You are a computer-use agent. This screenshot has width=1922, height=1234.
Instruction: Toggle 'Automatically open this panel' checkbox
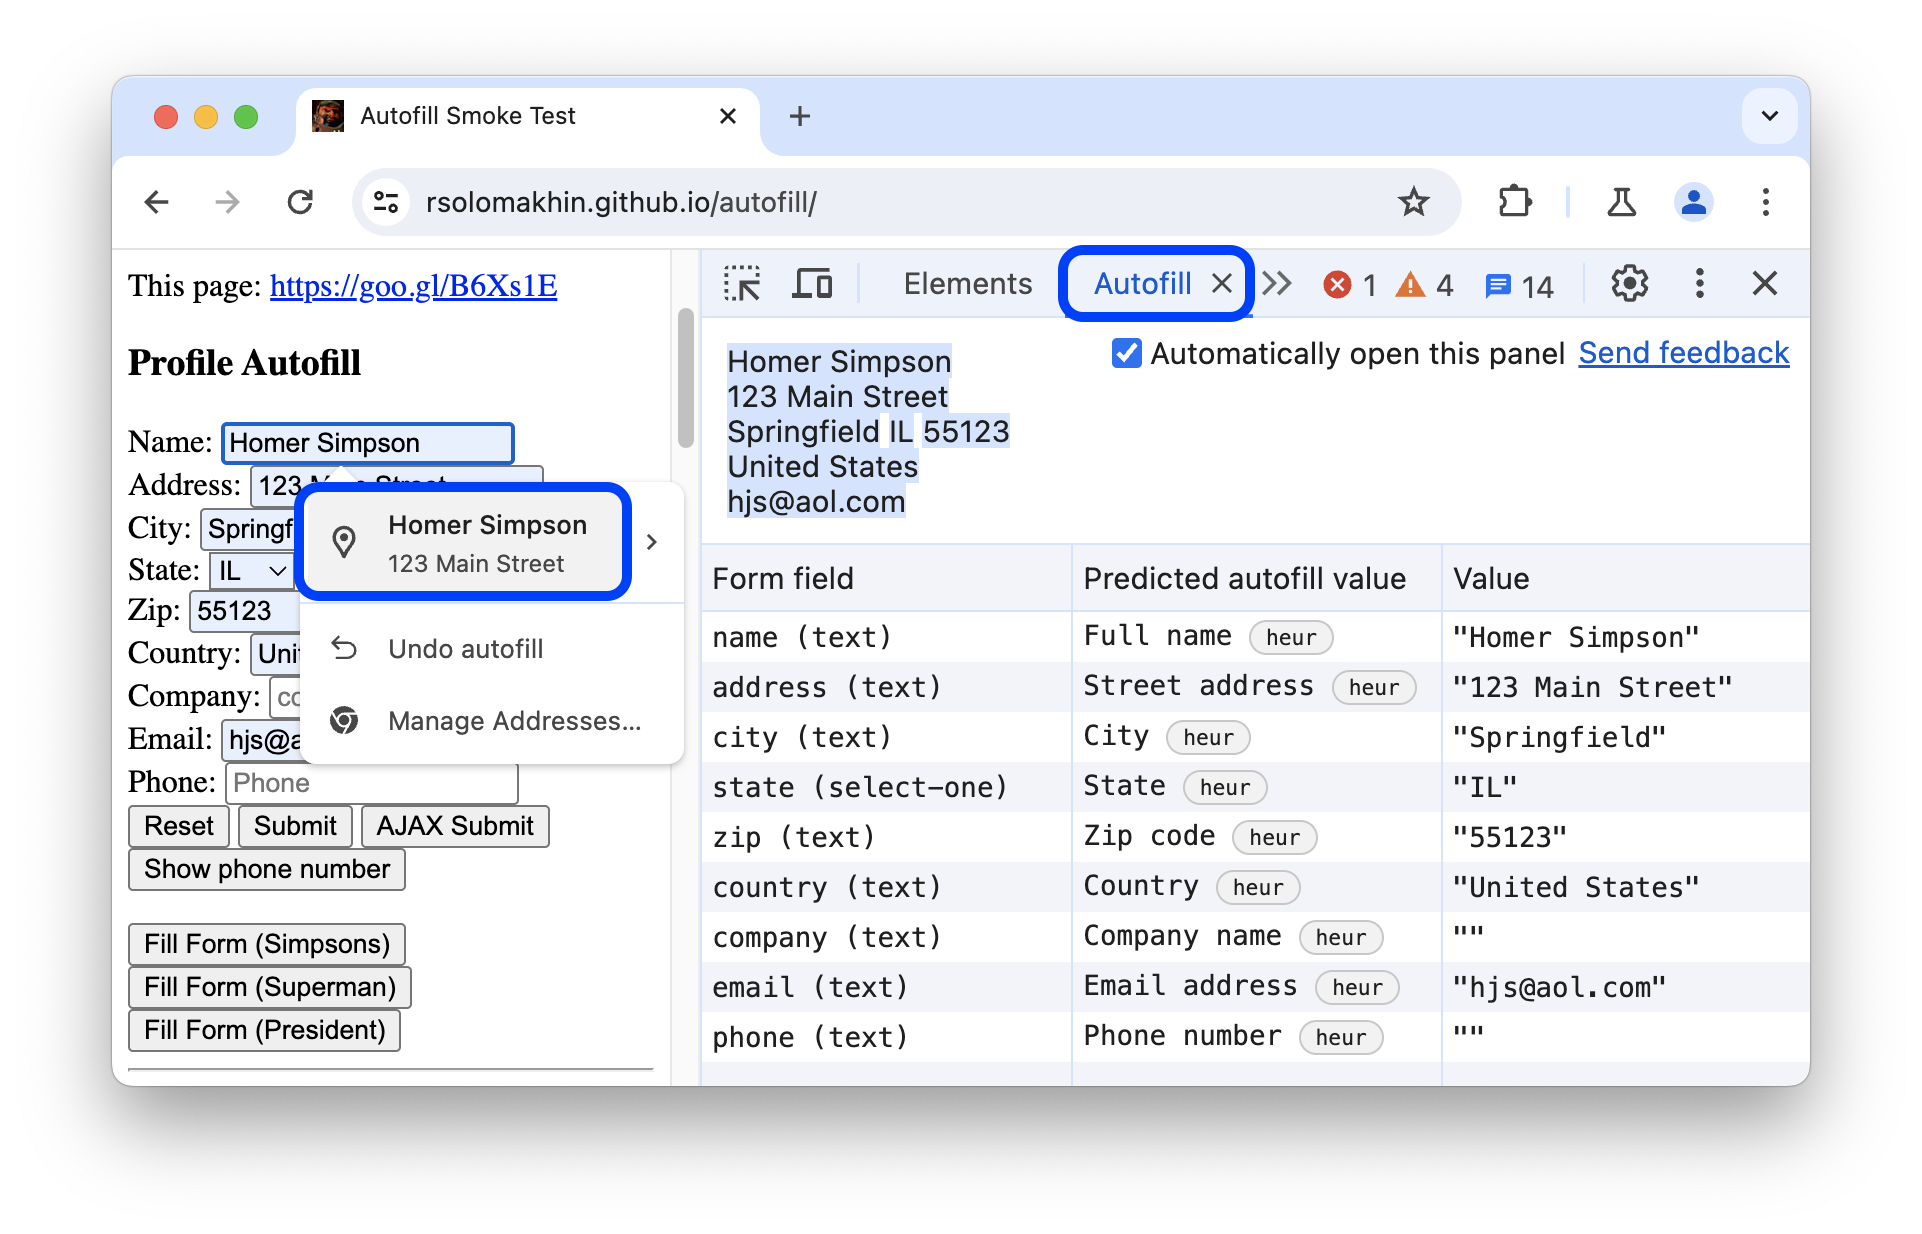coord(1122,353)
